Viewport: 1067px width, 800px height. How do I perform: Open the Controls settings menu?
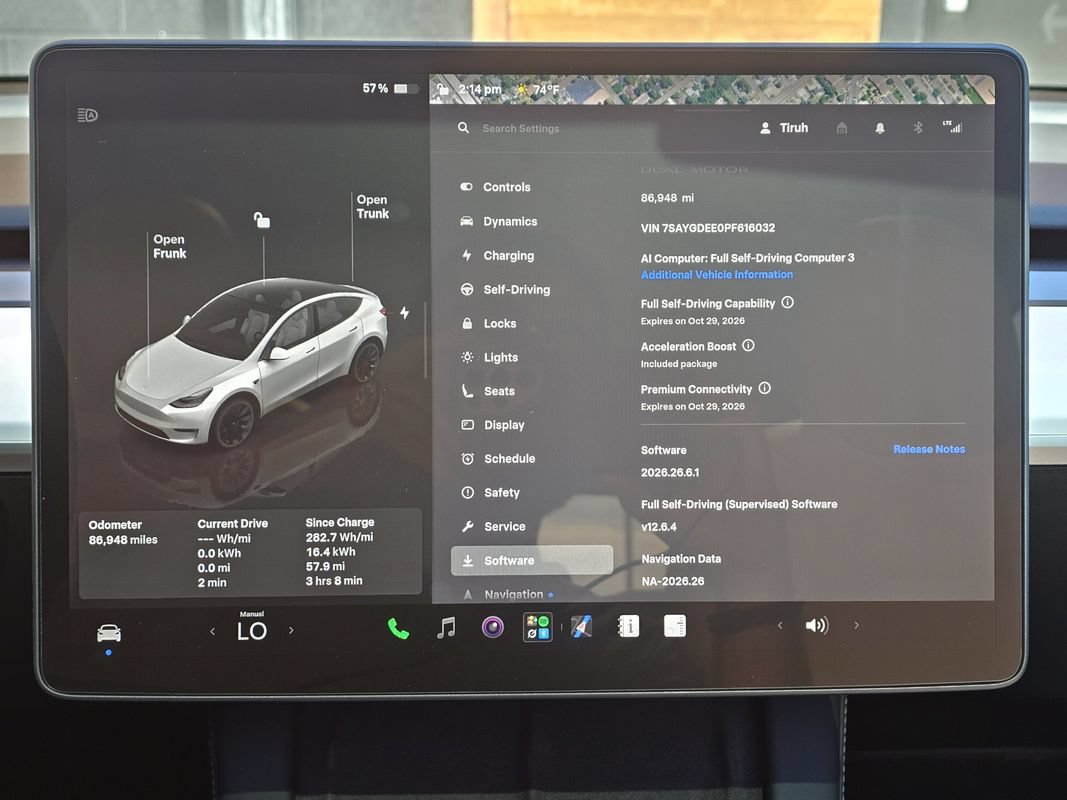(x=495, y=187)
